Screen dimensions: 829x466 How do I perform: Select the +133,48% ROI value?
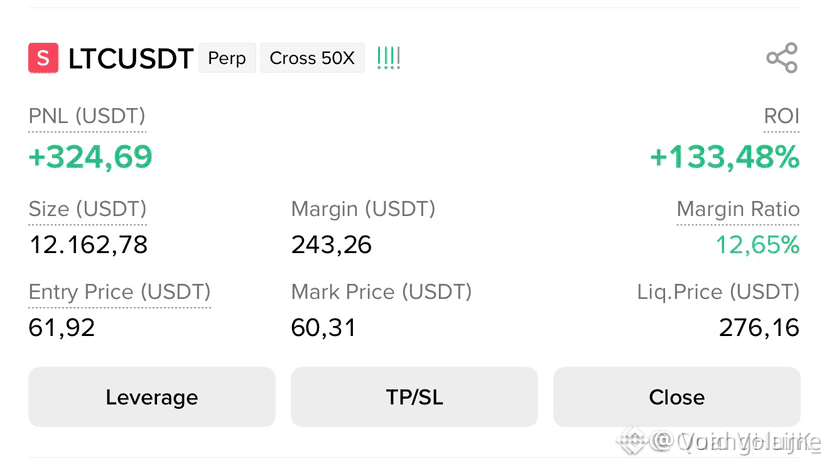724,157
